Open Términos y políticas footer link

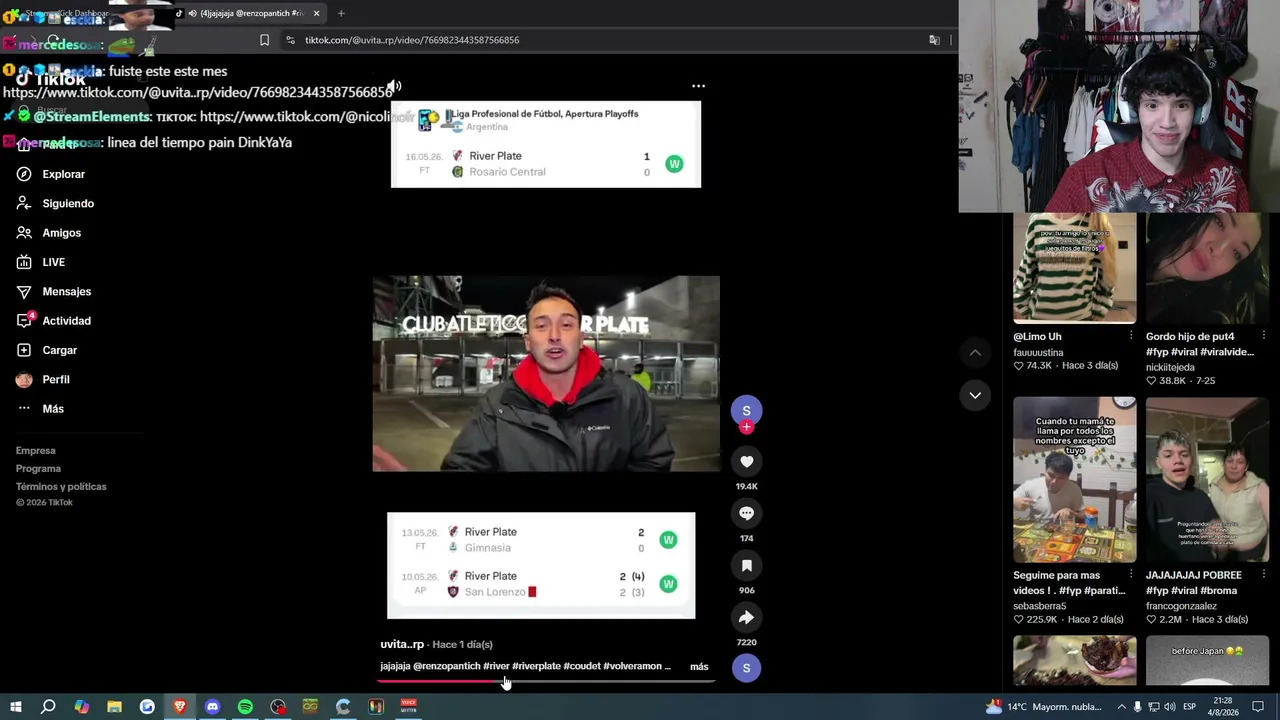tap(61, 487)
